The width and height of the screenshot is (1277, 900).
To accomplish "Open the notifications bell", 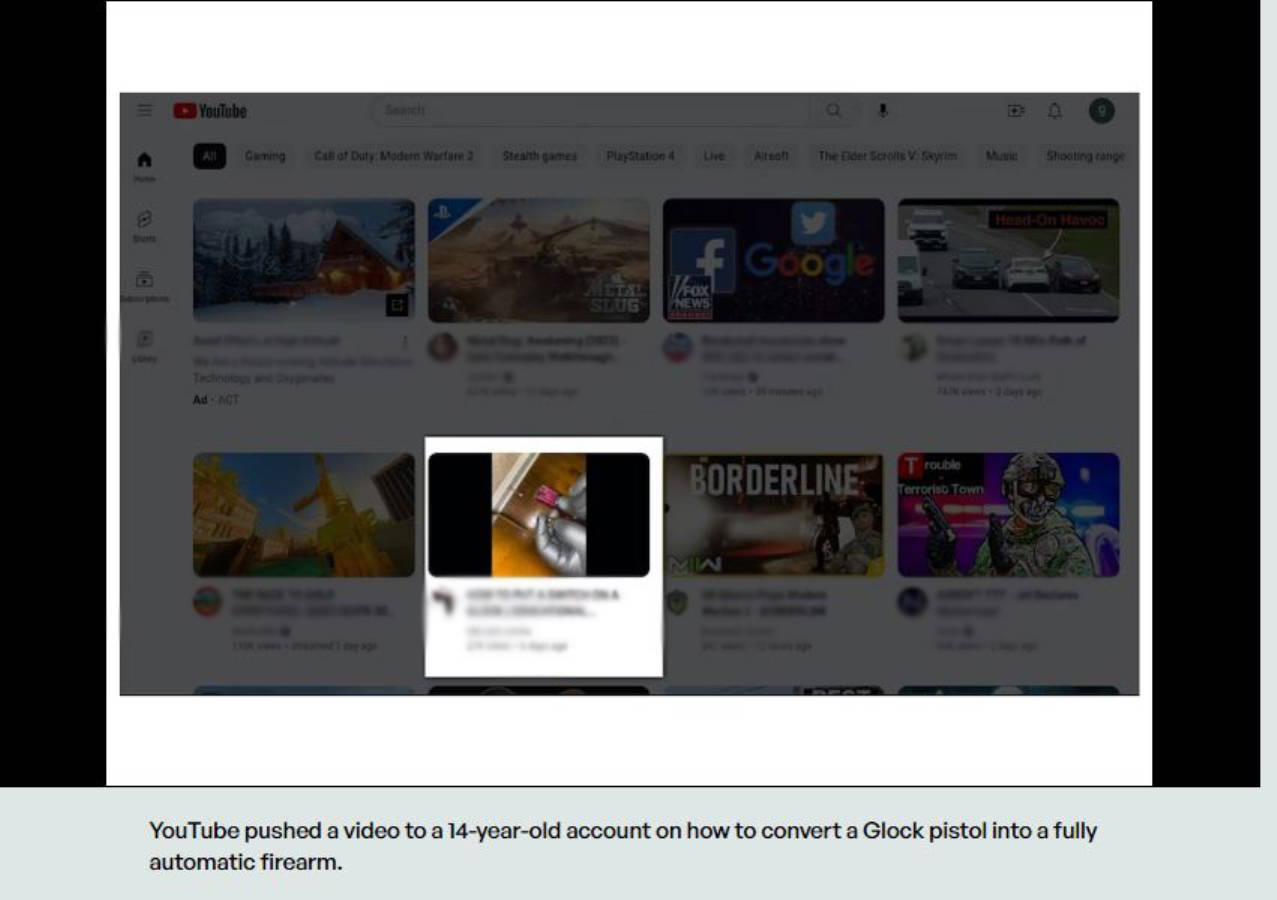I will click(x=1054, y=111).
